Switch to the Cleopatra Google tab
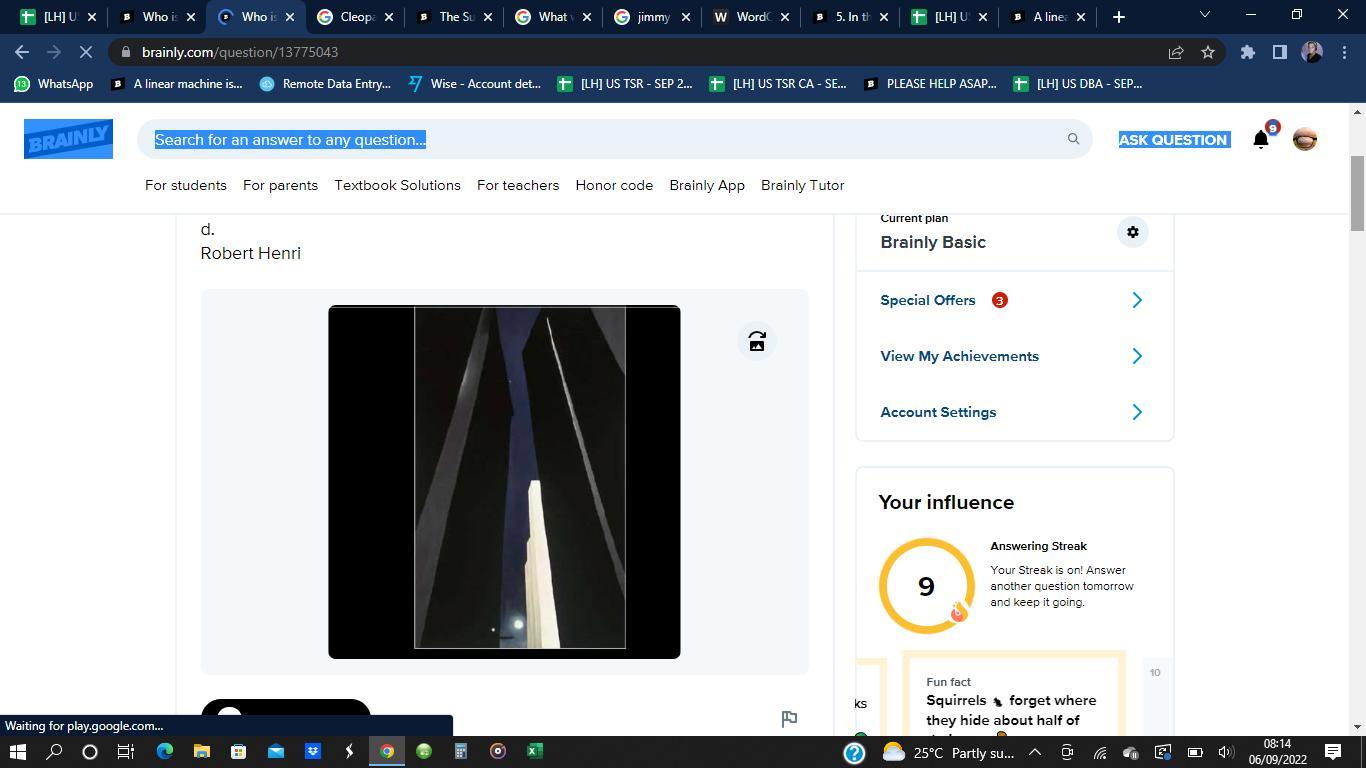Screen dimensions: 1366x768 pos(355,17)
